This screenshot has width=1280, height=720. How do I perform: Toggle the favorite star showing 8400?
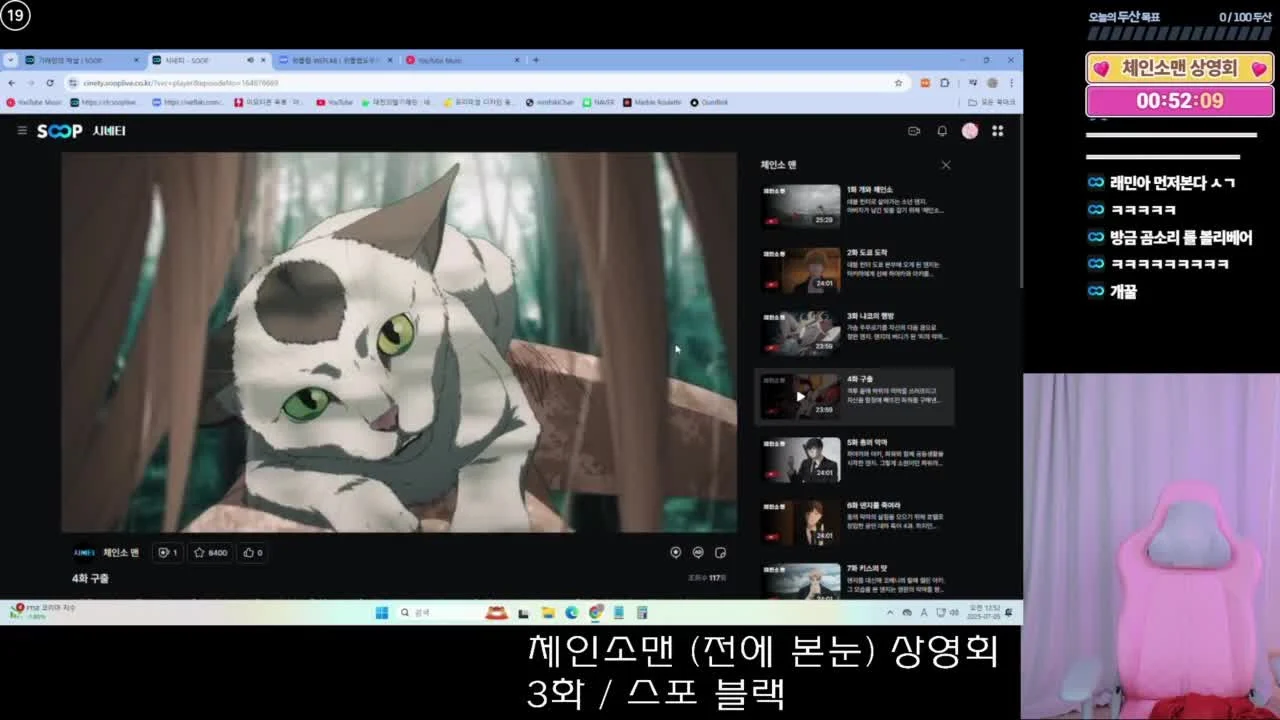coord(209,552)
